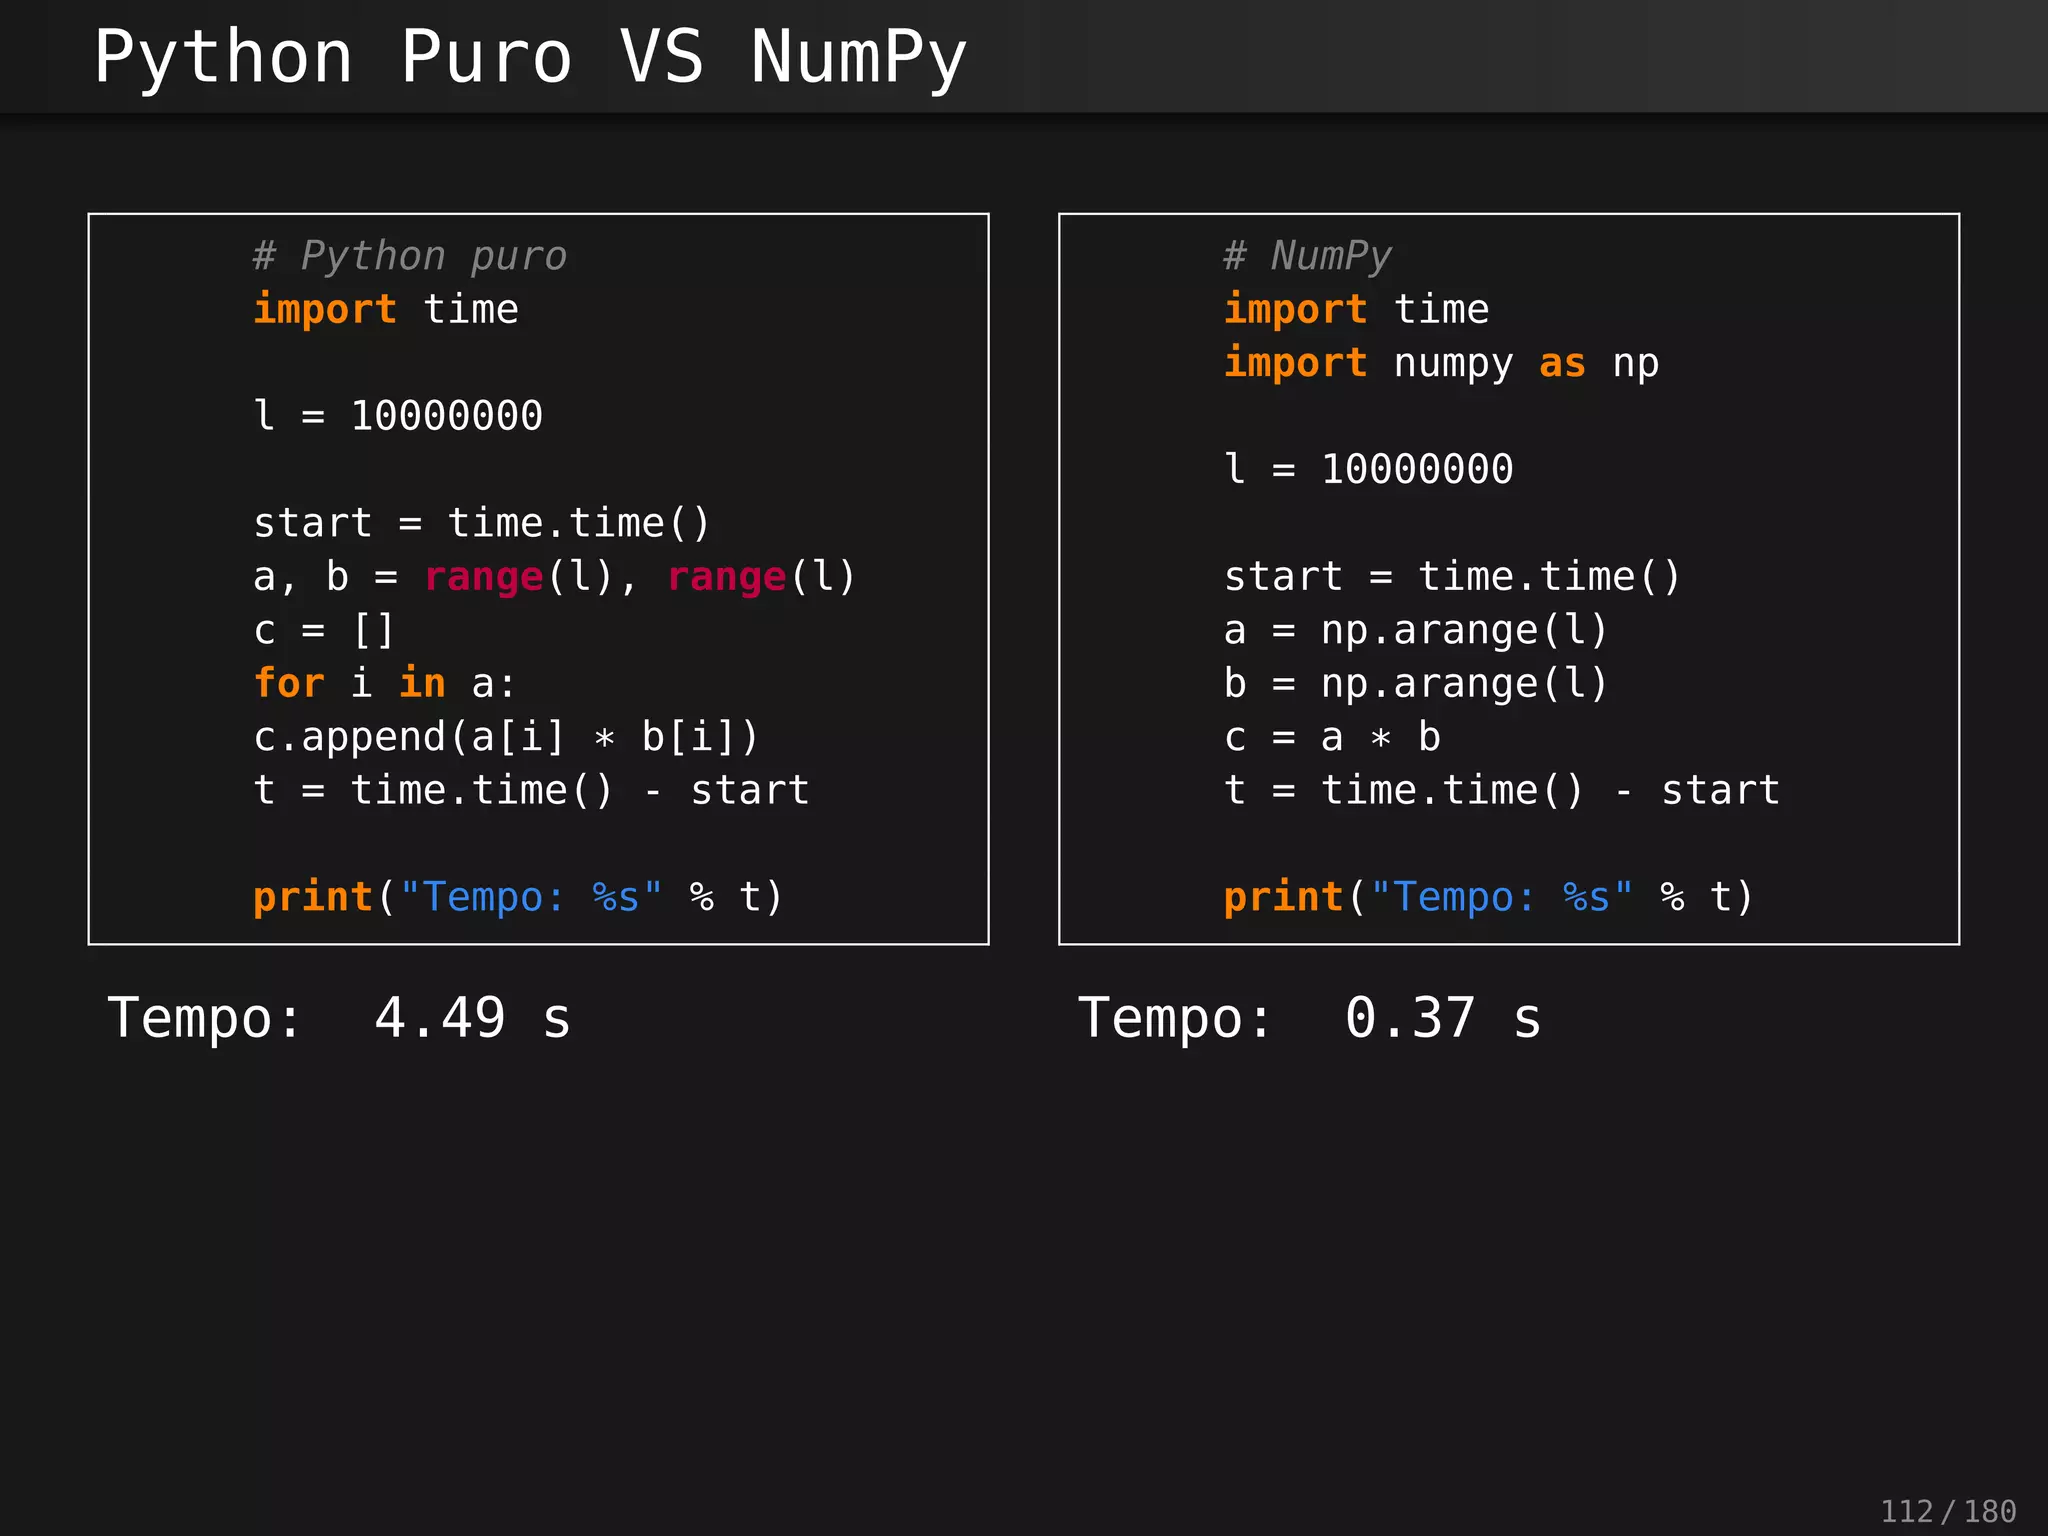Click 'b = np.arange(l)' line
This screenshot has height=1536, width=2048.
pos(1415,683)
